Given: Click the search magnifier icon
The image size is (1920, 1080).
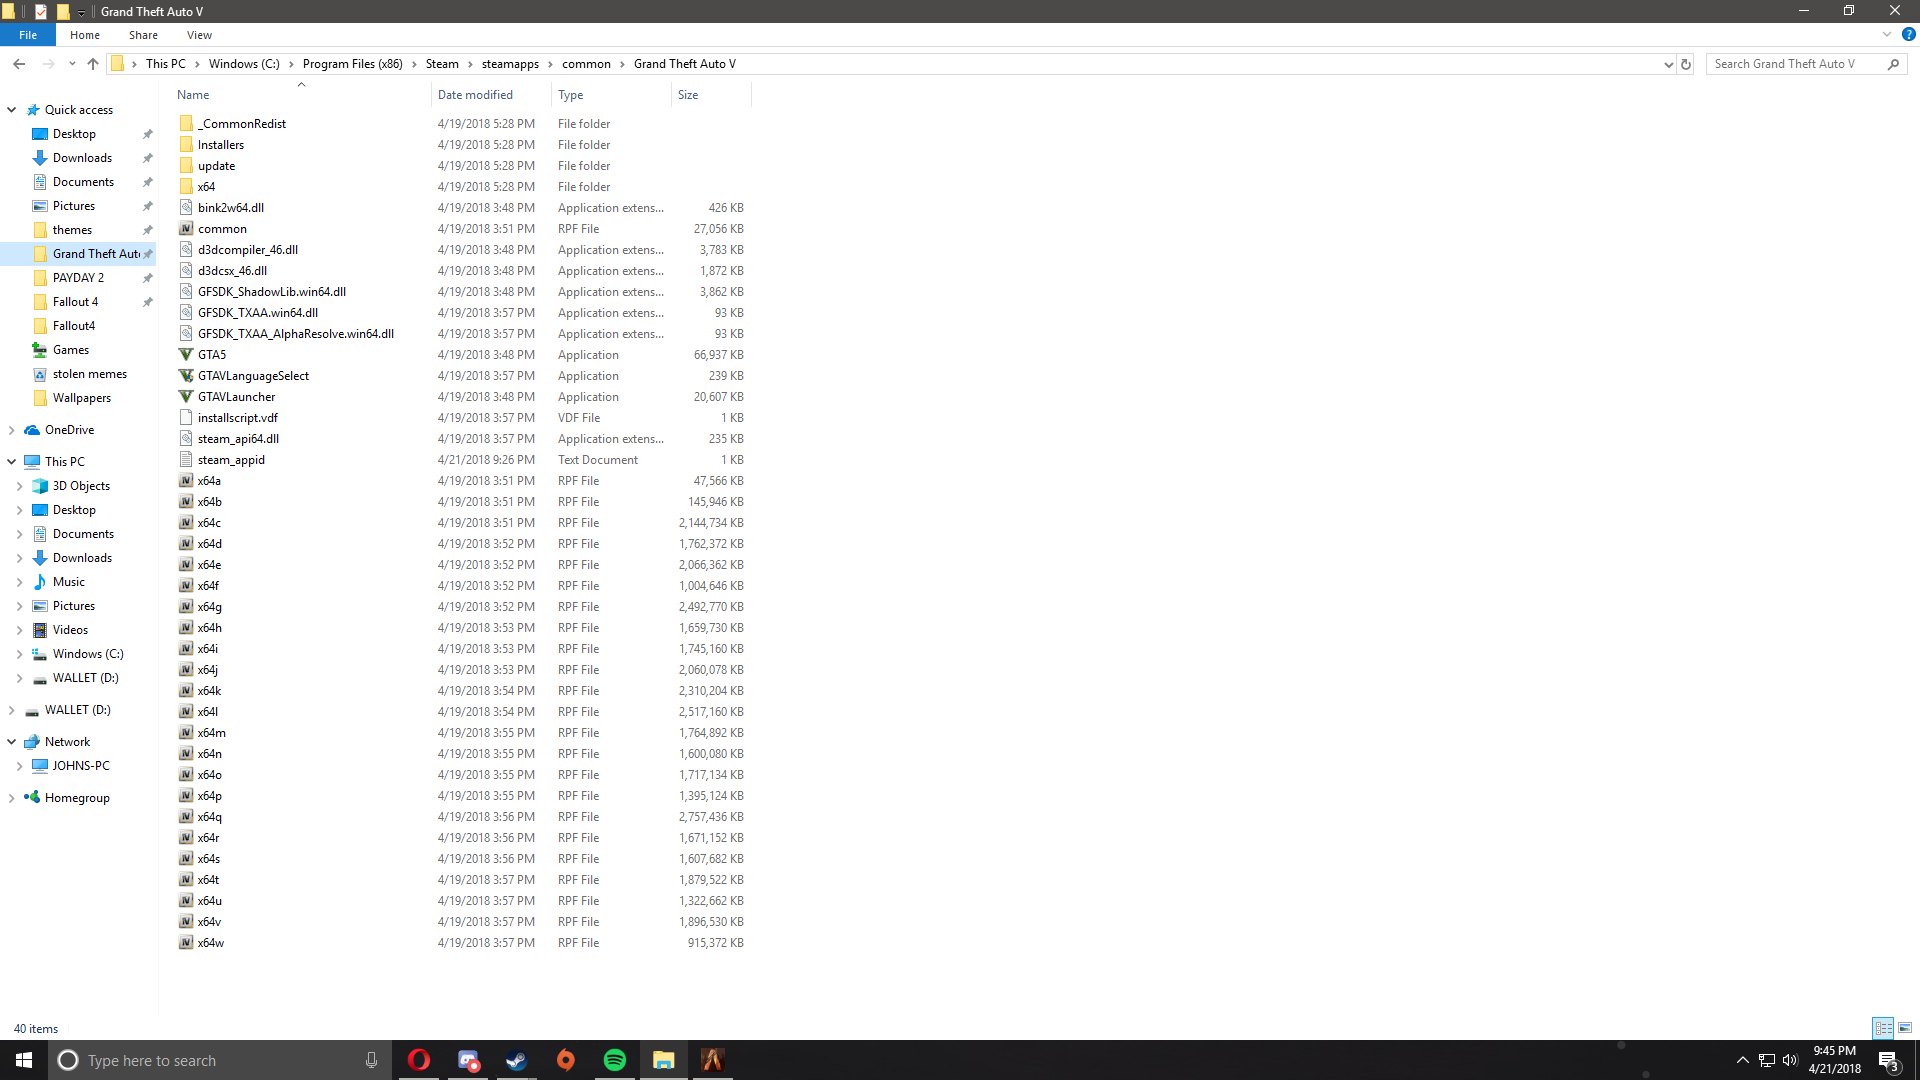Looking at the screenshot, I should (1893, 64).
